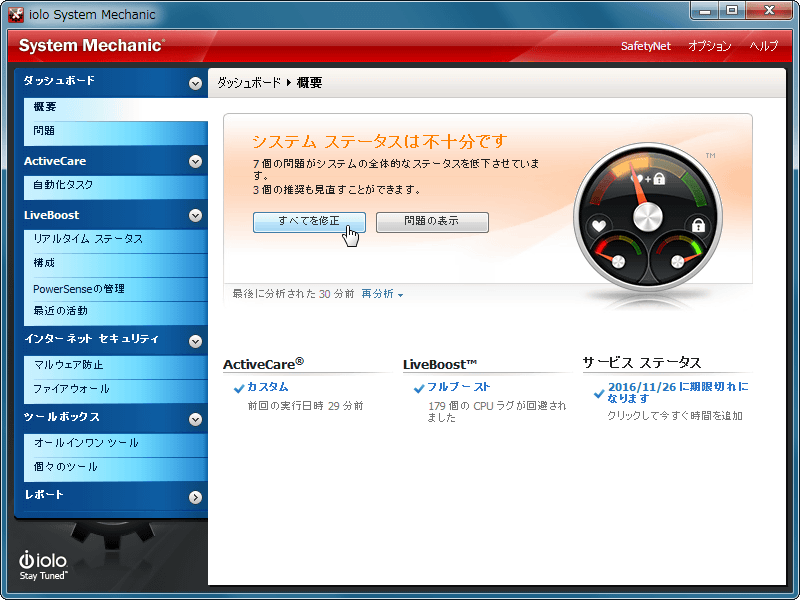Click the 2016/11/26 expiration link

678,393
